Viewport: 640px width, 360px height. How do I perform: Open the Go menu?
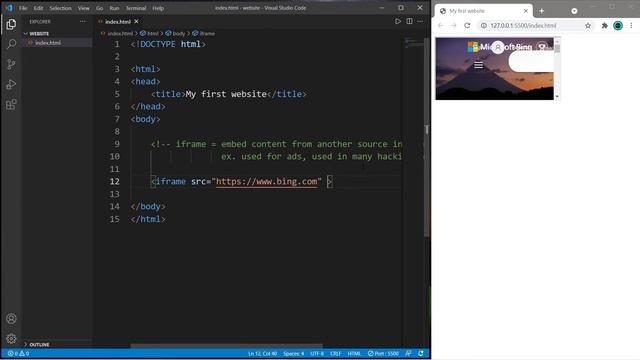100,8
